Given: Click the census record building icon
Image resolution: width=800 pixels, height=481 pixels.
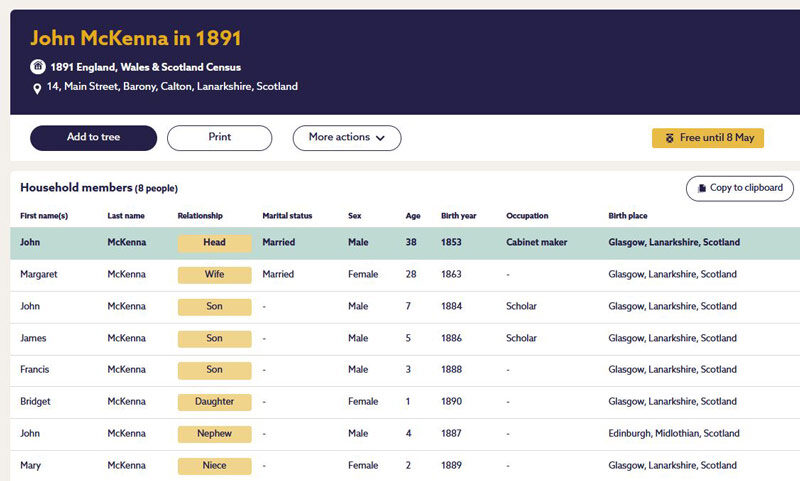Looking at the screenshot, I should click(x=38, y=67).
